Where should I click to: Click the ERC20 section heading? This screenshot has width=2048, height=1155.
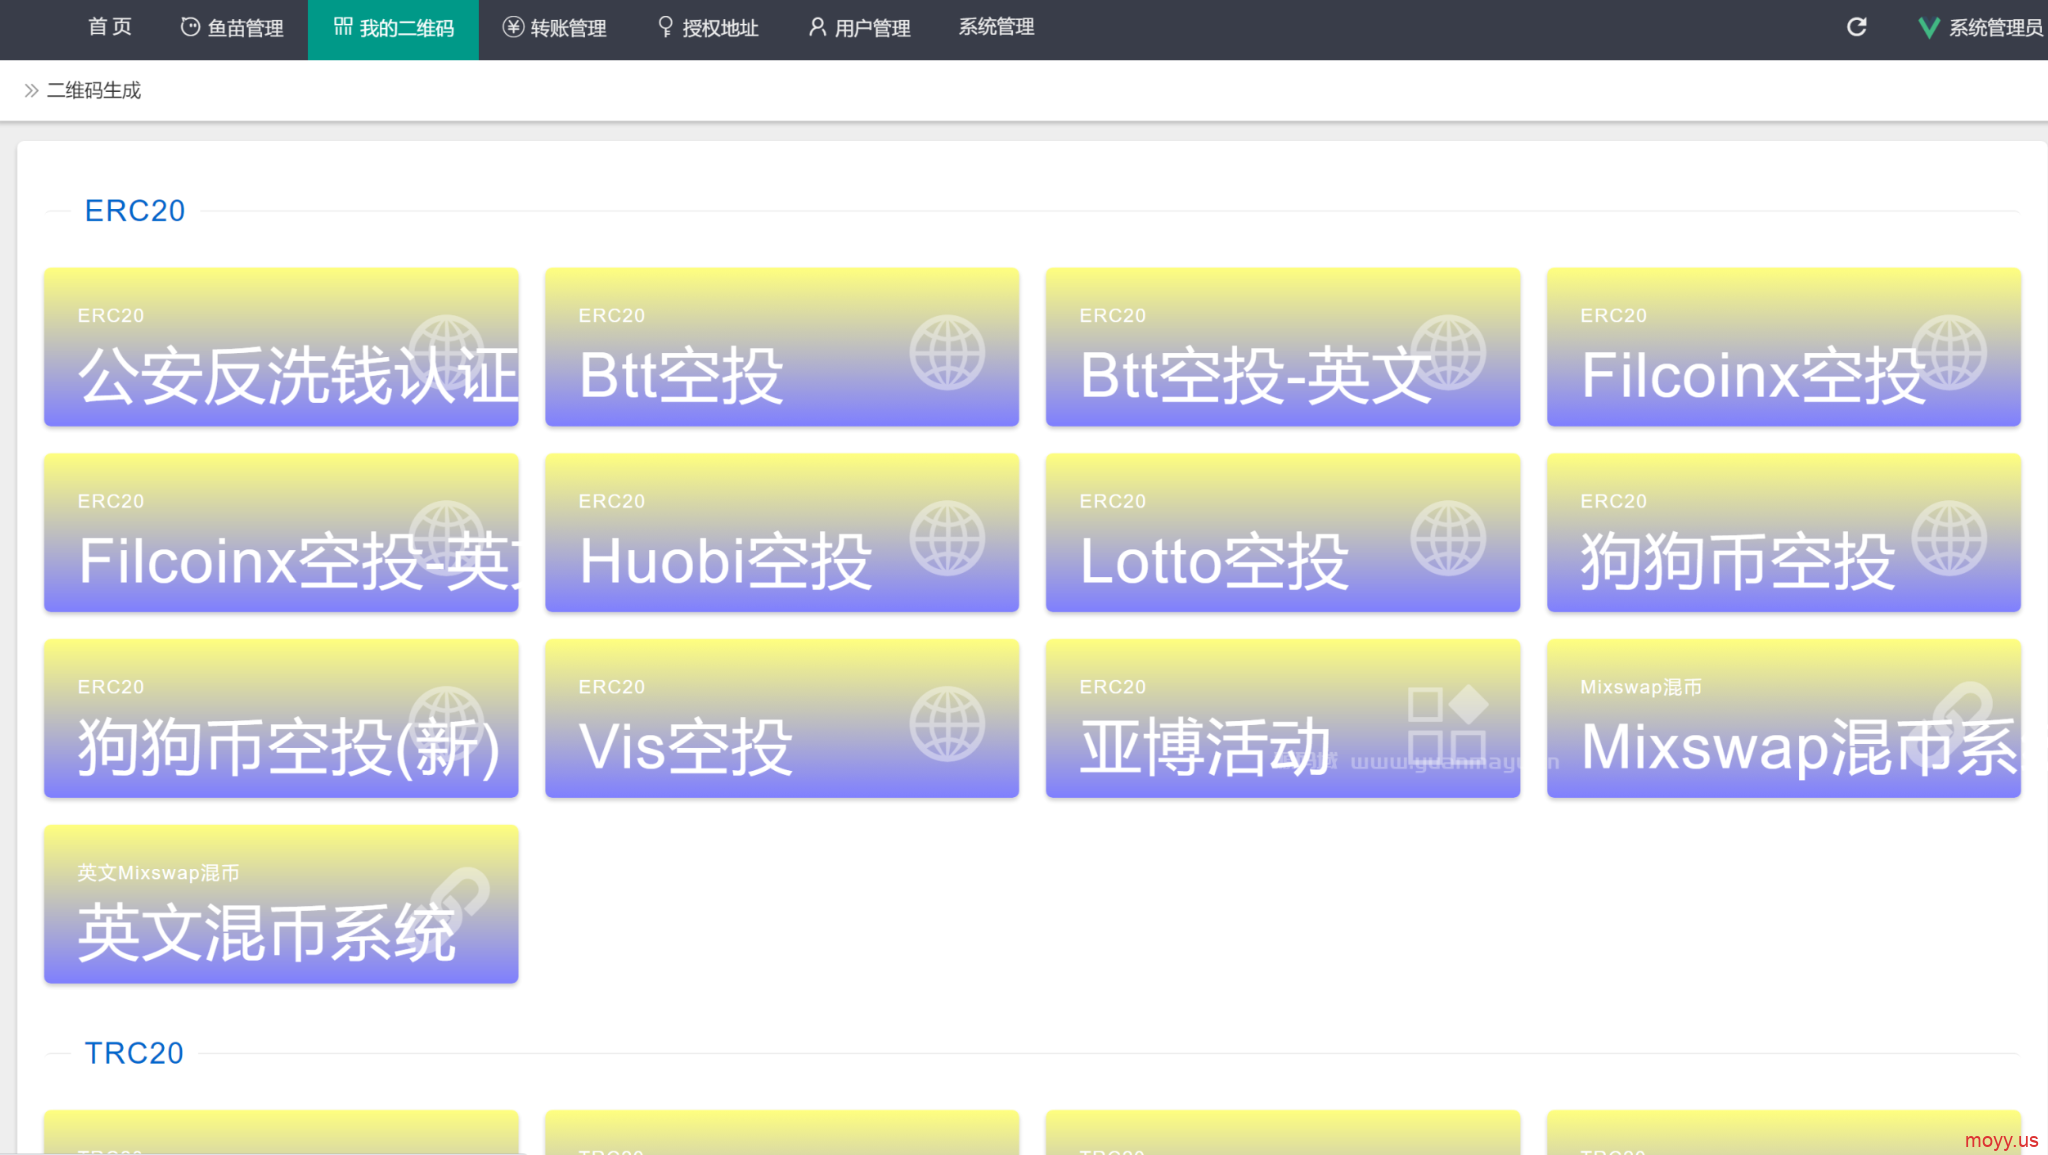(135, 211)
